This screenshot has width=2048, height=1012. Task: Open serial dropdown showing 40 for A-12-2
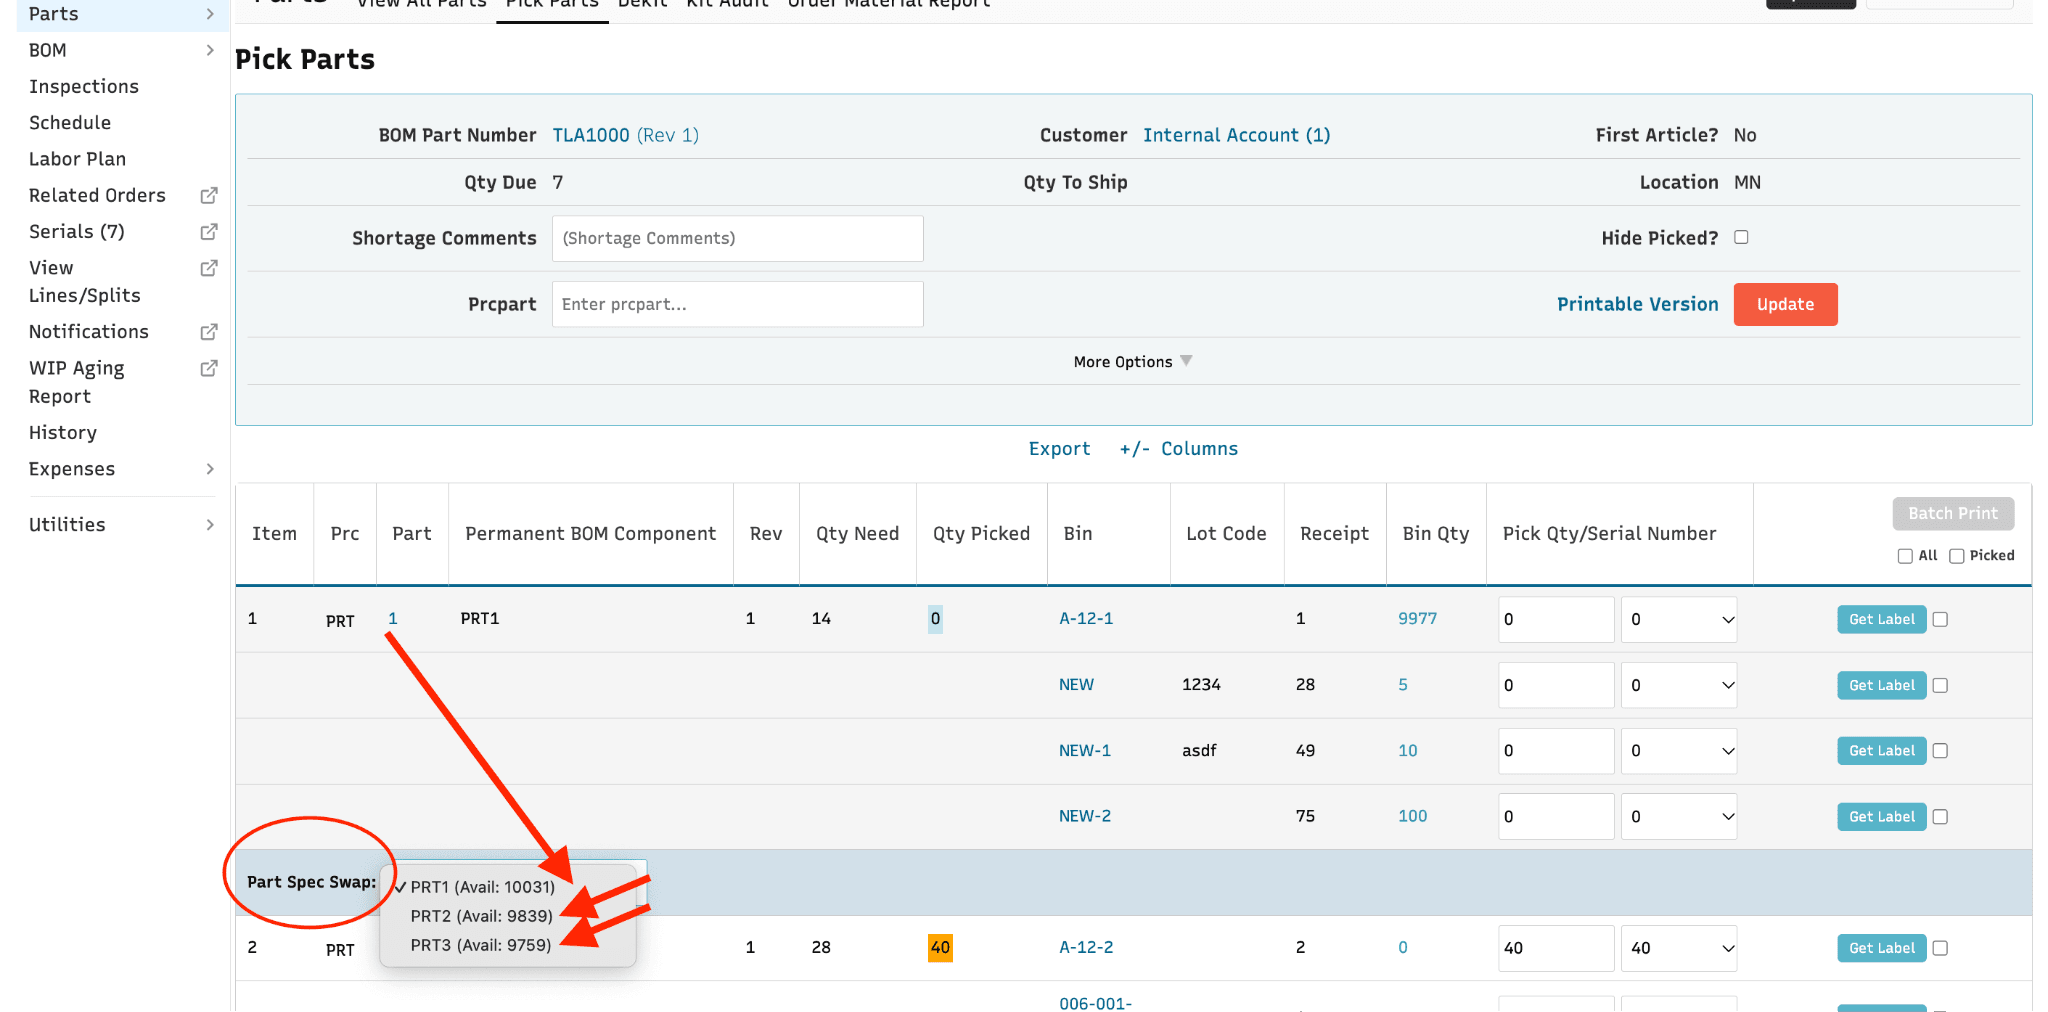(x=1679, y=948)
